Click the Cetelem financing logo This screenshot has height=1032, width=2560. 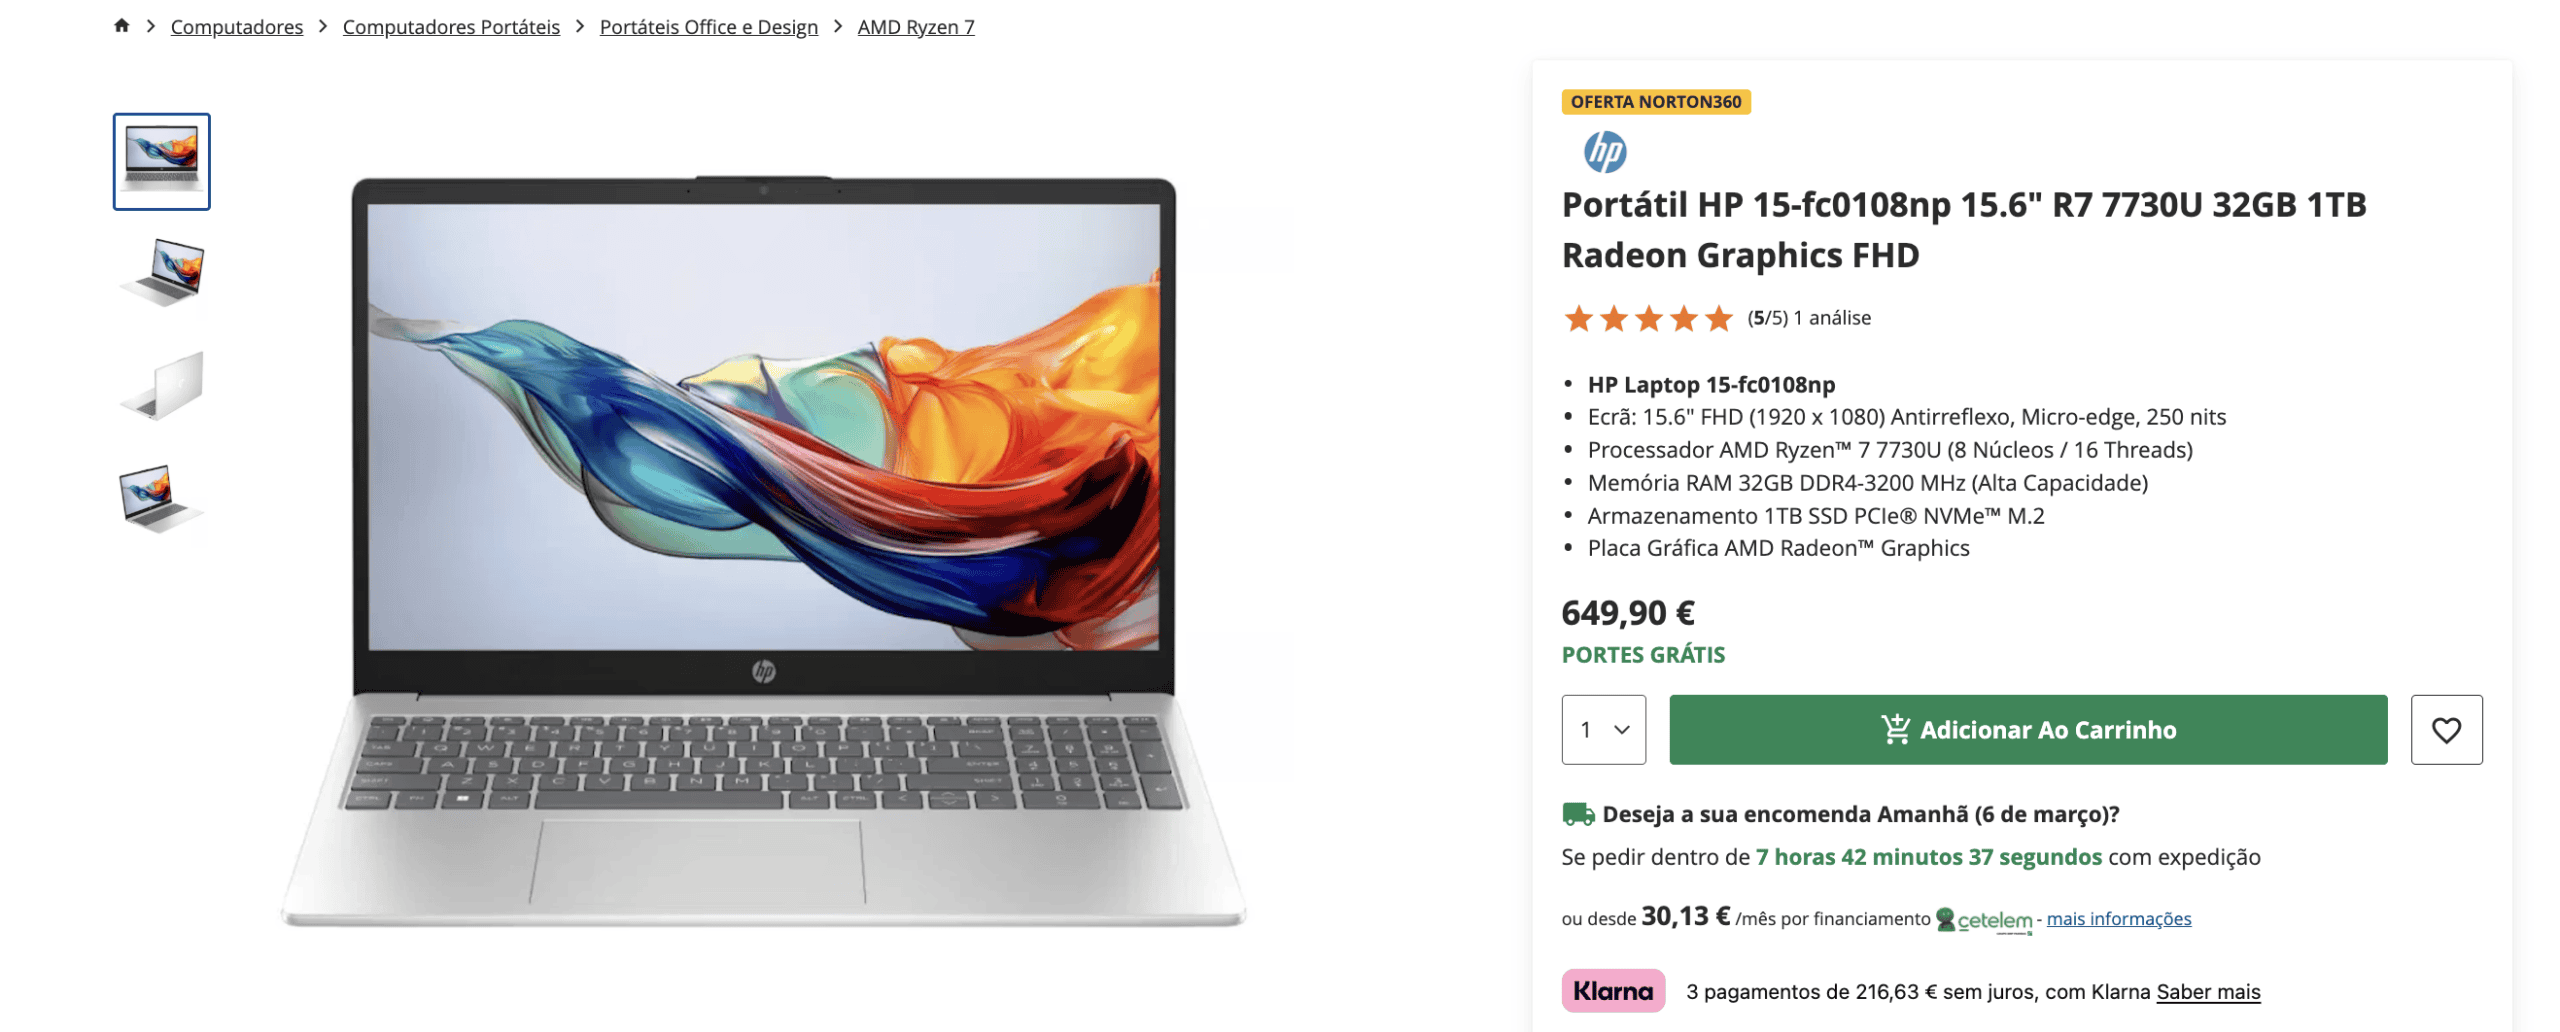coord(1983,920)
